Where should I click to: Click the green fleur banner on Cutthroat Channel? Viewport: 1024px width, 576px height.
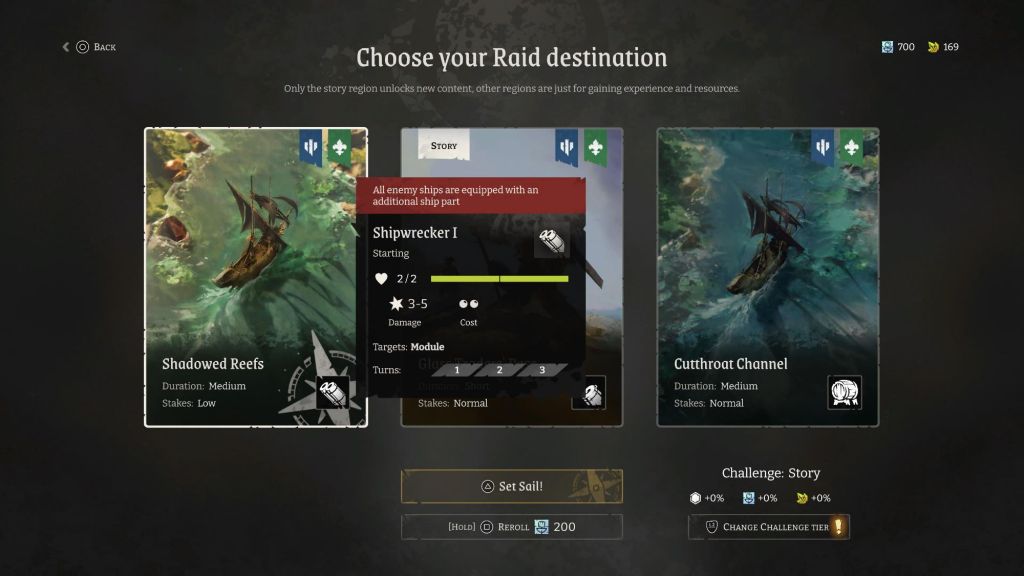(851, 147)
